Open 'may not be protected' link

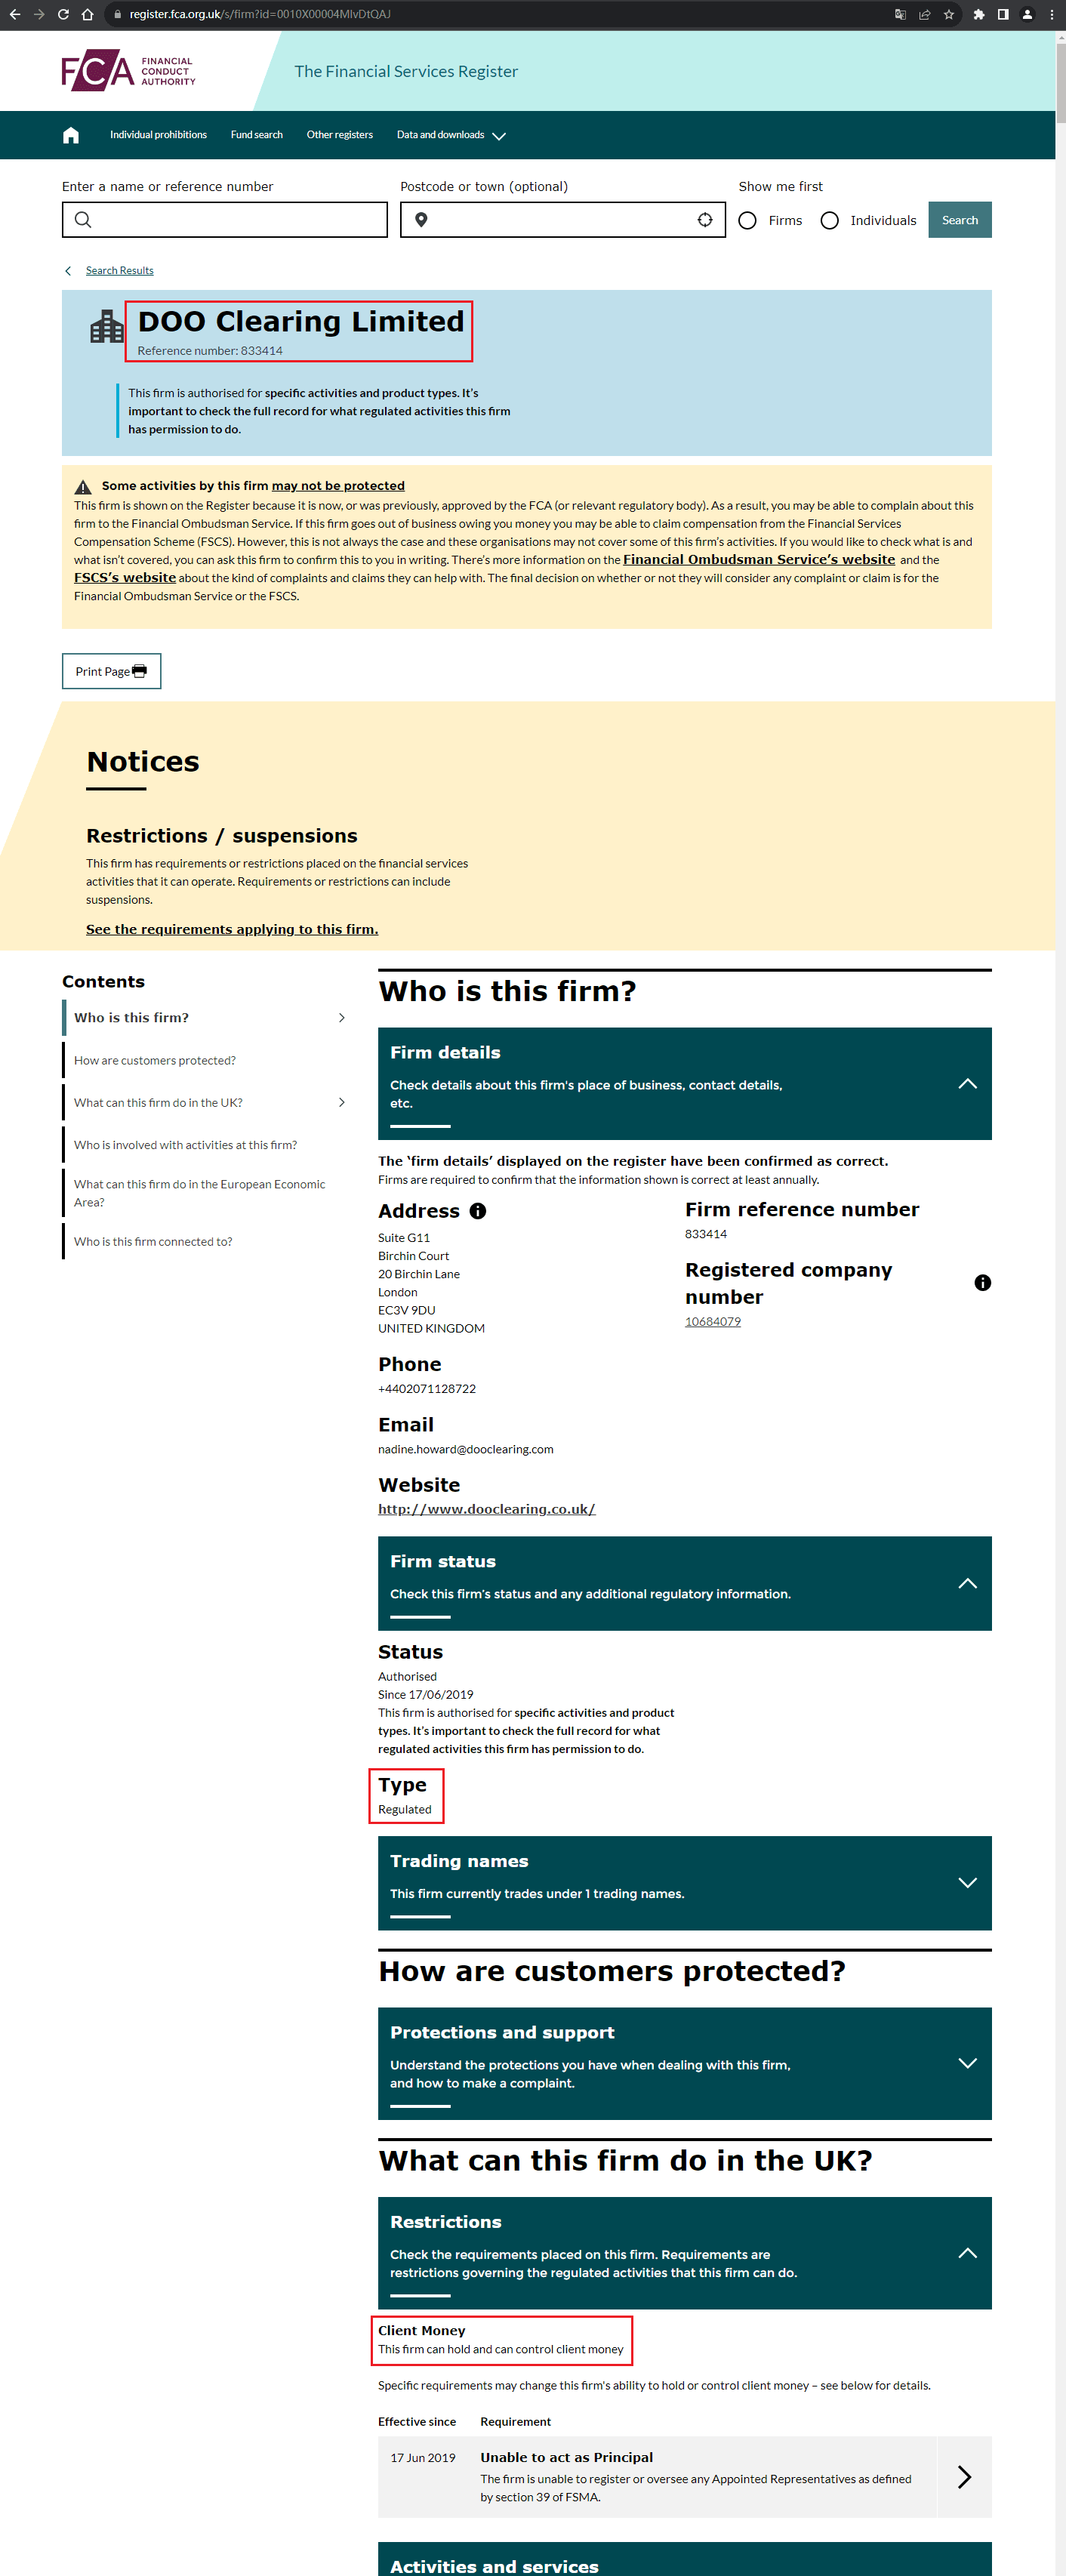tap(338, 486)
